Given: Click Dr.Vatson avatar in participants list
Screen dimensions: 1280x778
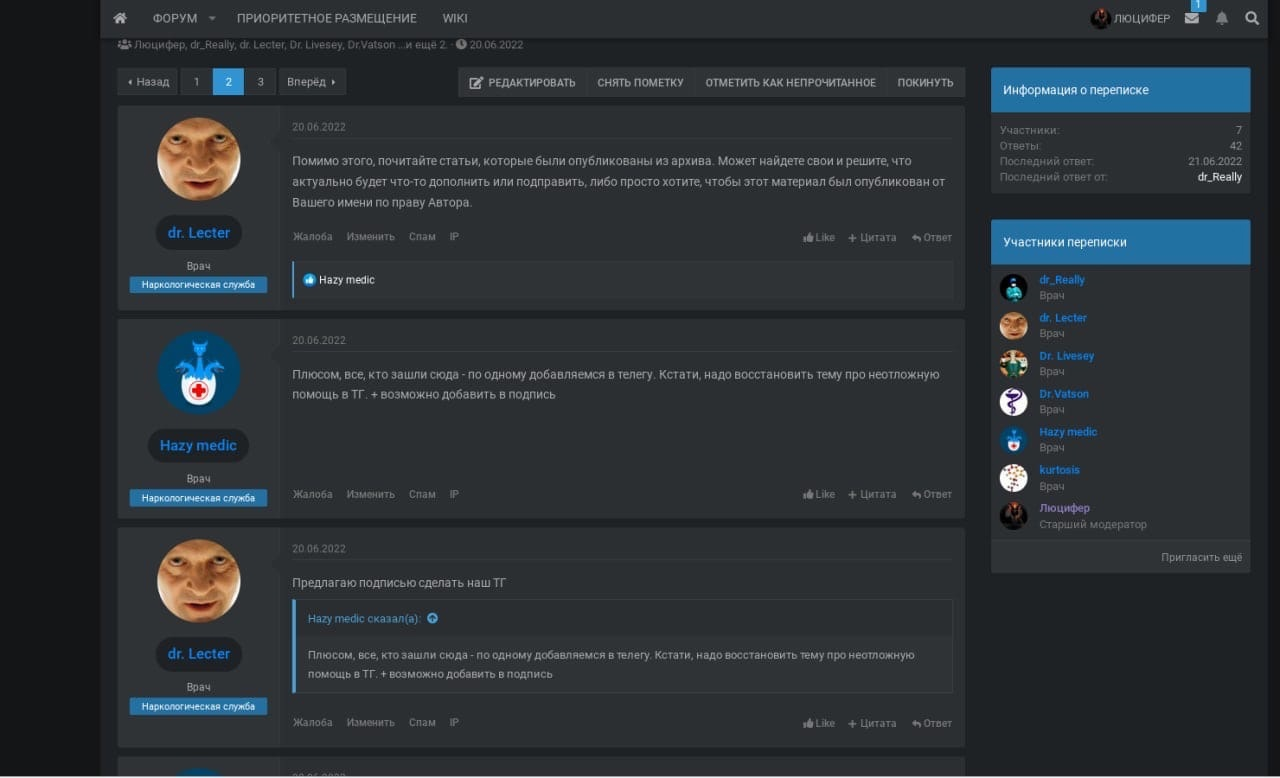Looking at the screenshot, I should click(1014, 402).
